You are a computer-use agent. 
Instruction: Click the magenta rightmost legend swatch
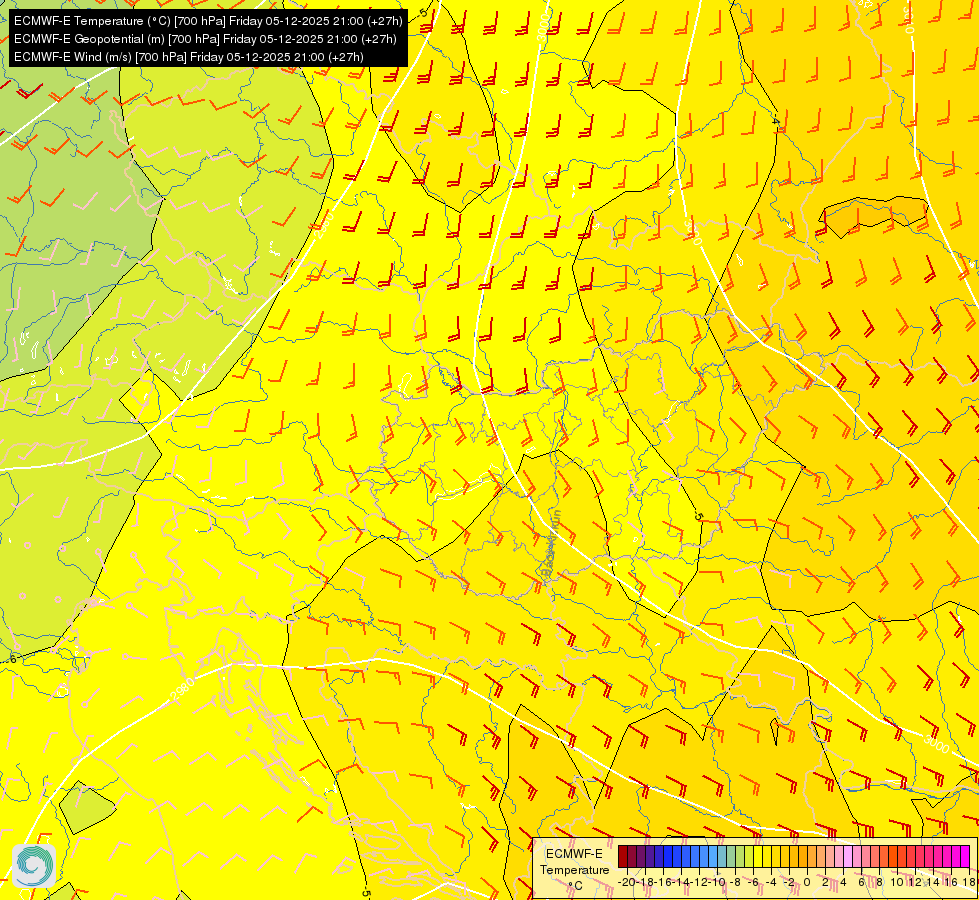pyautogui.click(x=965, y=856)
